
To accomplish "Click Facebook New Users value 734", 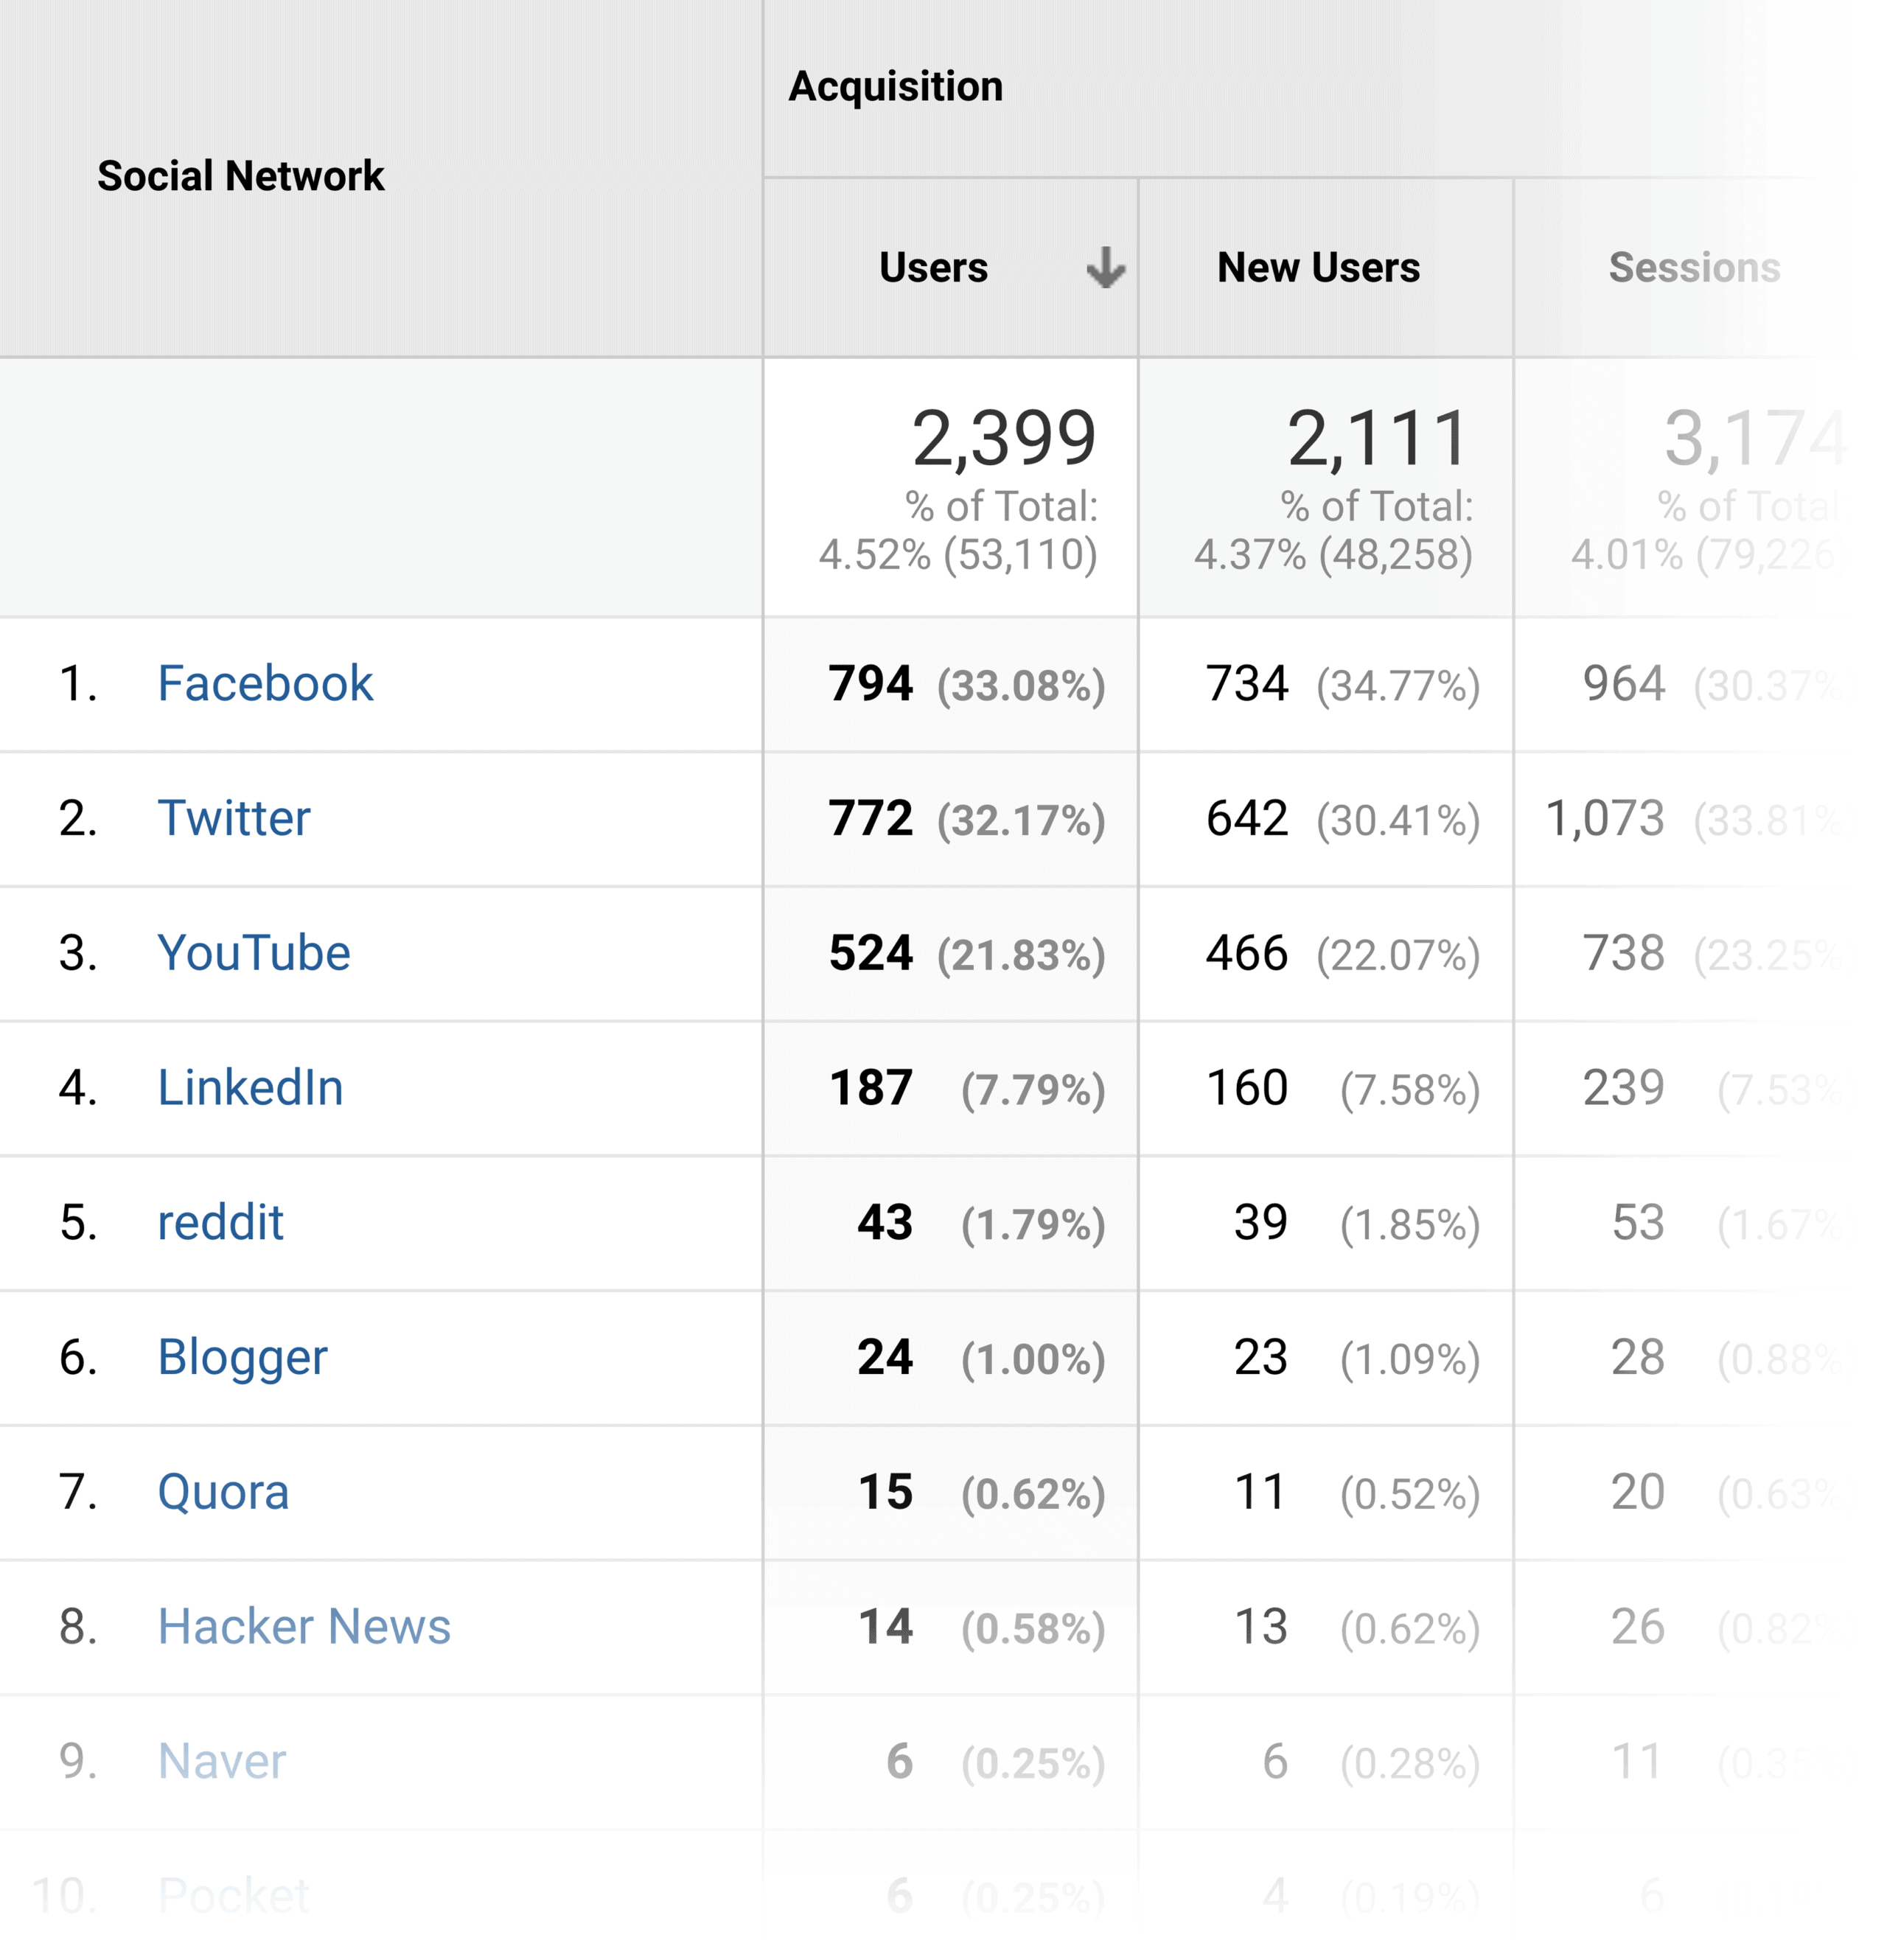I will coord(1246,684).
